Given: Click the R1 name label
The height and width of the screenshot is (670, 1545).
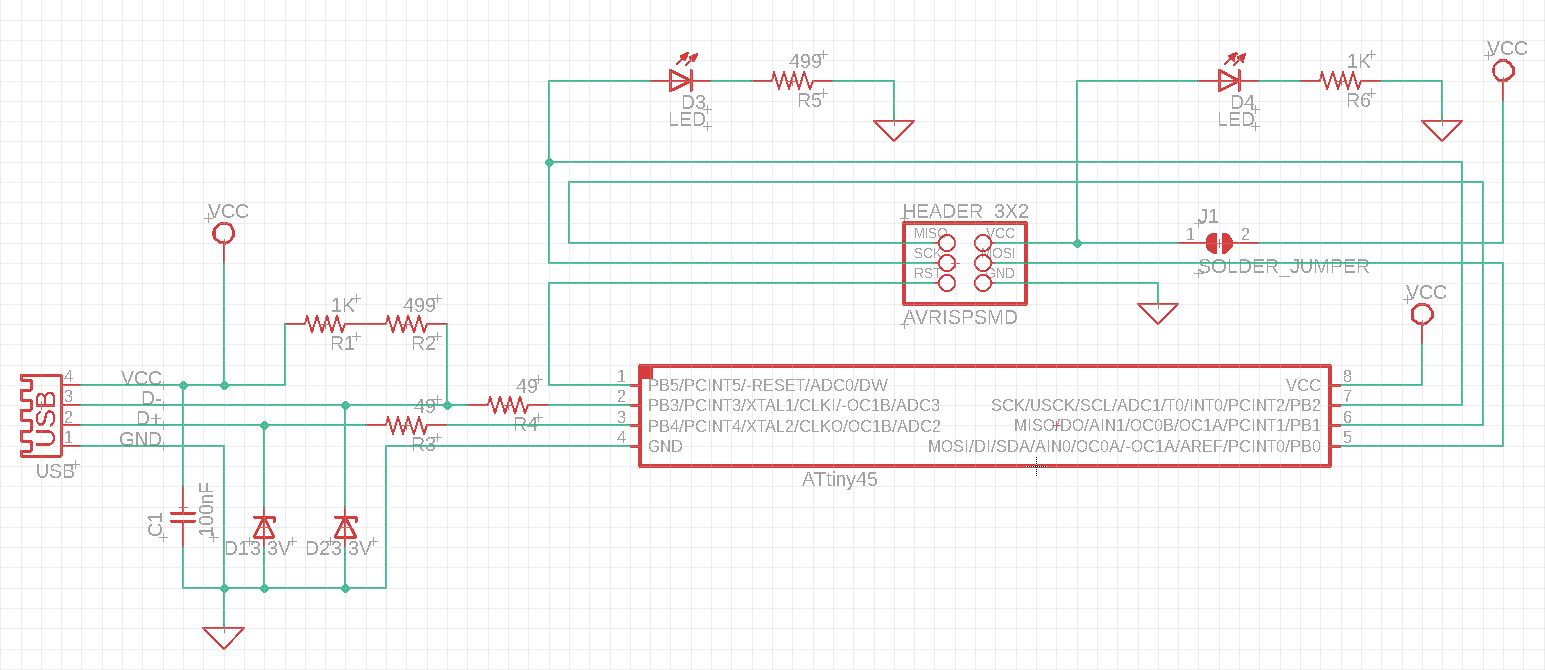Looking at the screenshot, I should click(342, 343).
